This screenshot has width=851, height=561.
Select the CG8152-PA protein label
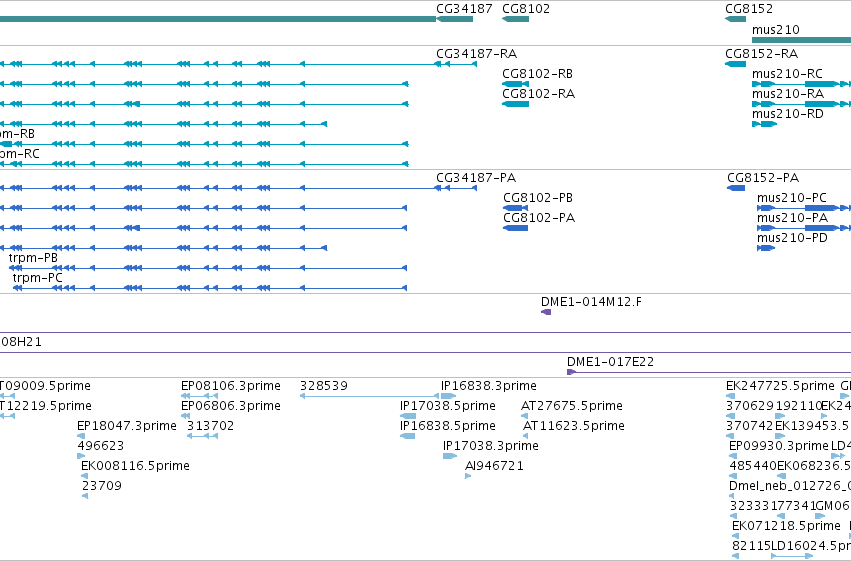763,178
